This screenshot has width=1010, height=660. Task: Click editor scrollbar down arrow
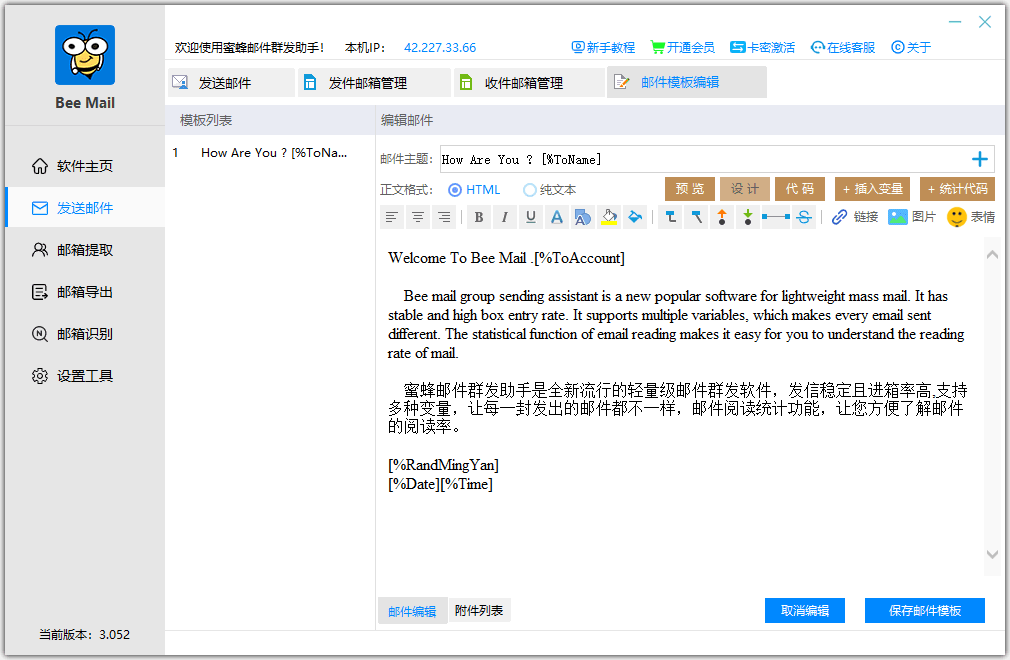pos(992,554)
